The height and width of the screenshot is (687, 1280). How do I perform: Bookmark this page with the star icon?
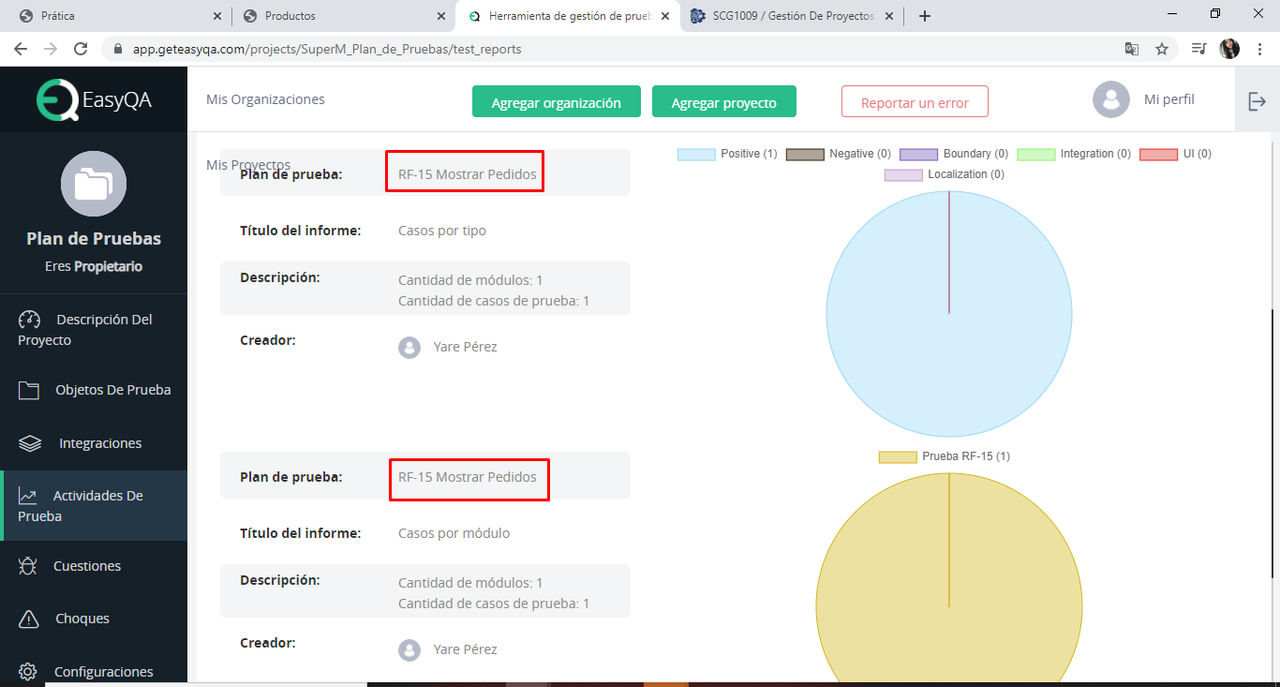(x=1162, y=48)
